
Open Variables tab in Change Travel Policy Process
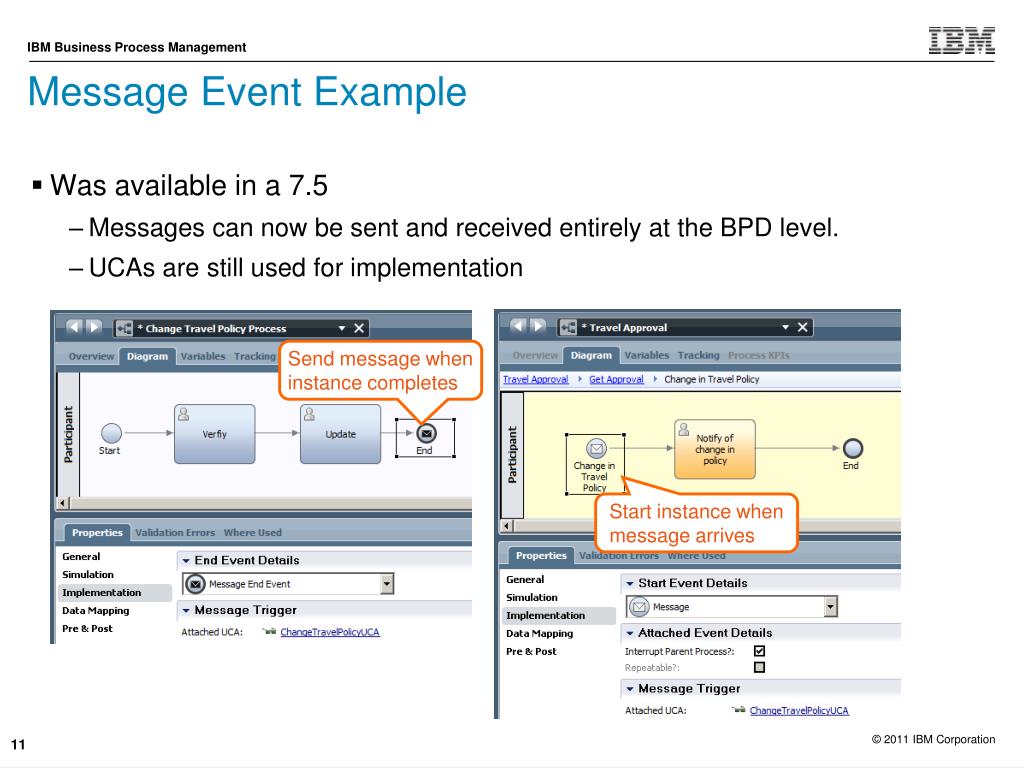[x=202, y=357]
